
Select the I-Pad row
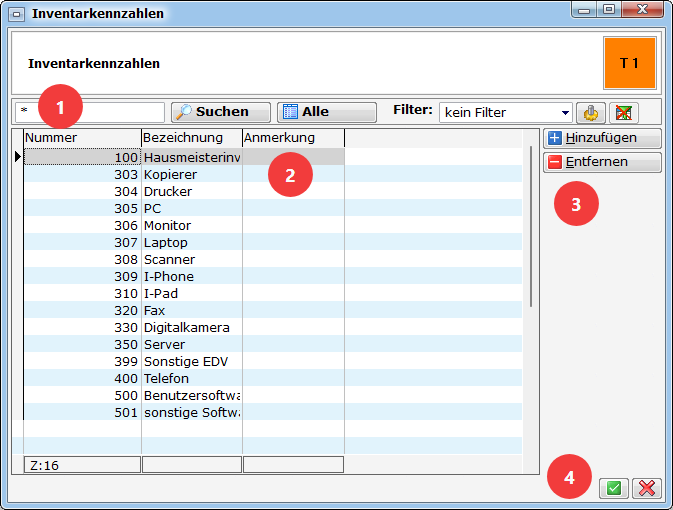click(273, 293)
